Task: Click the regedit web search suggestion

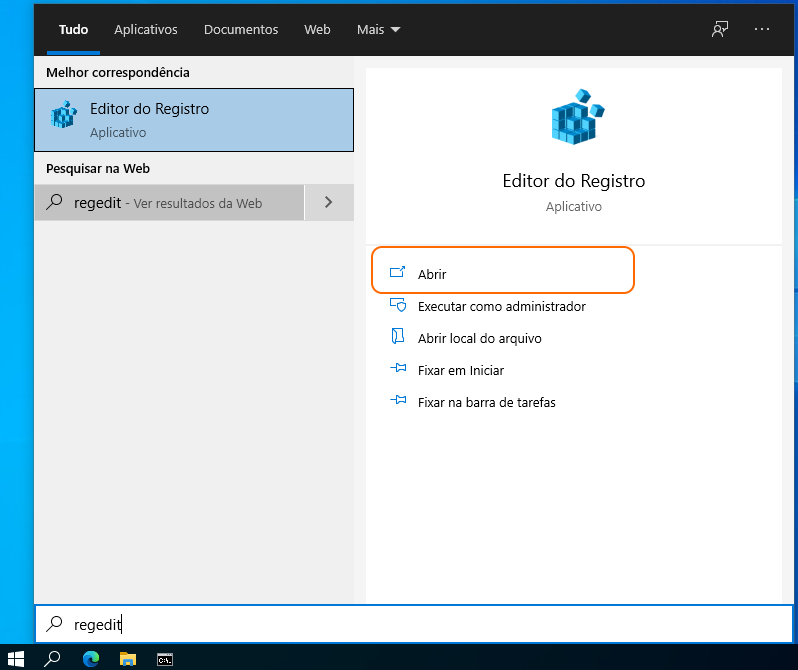Action: (x=169, y=203)
